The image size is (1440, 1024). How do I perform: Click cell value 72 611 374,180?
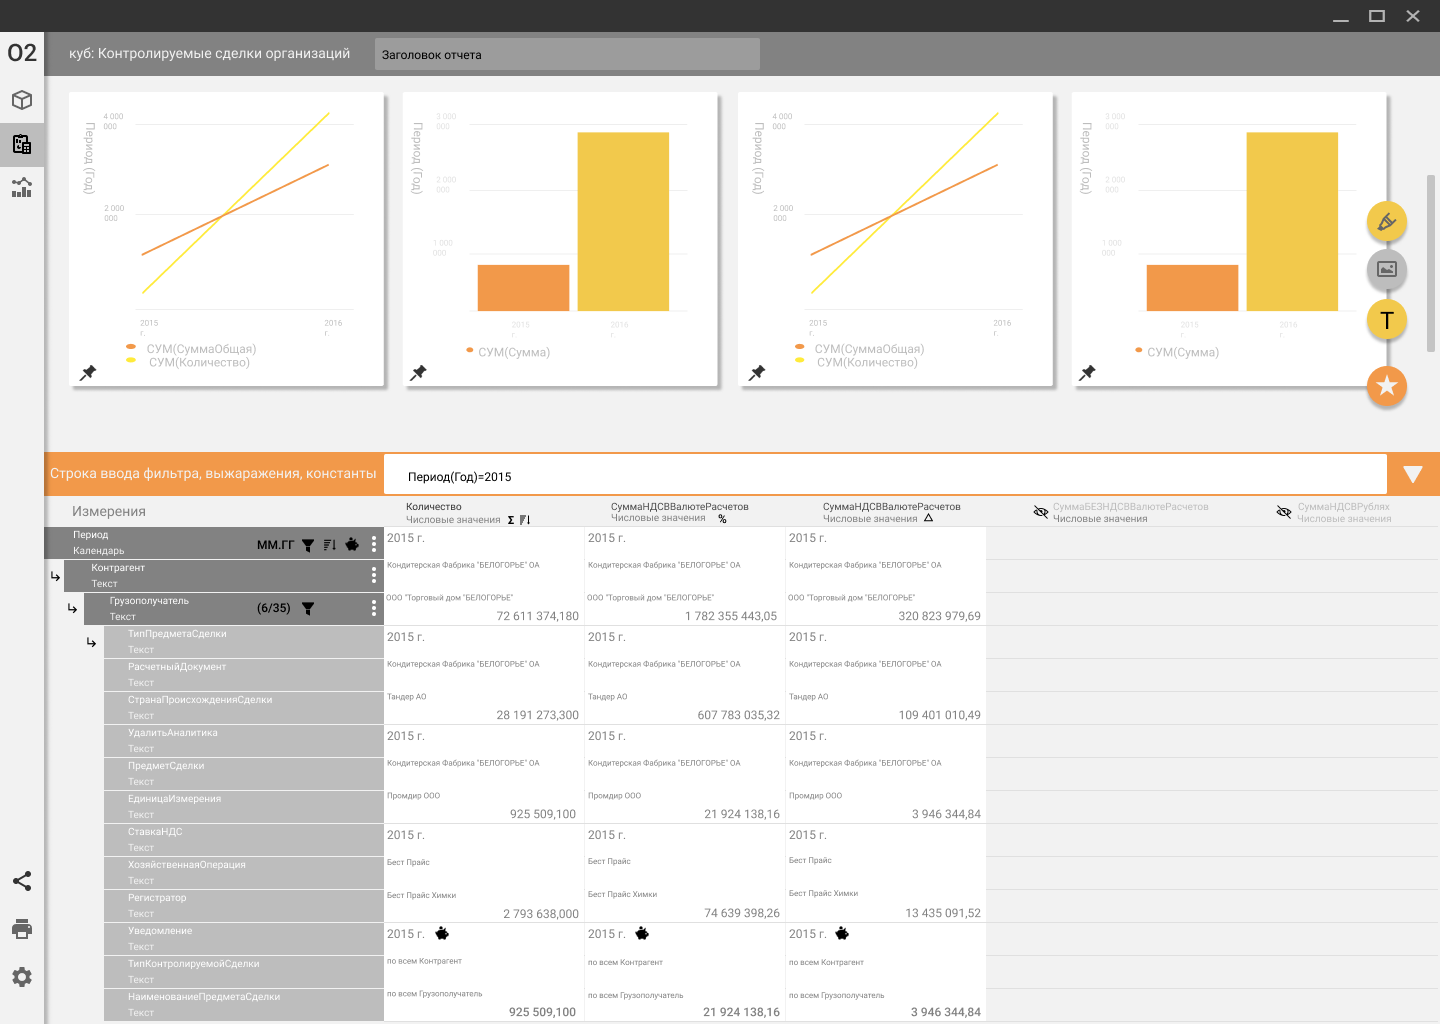[538, 616]
